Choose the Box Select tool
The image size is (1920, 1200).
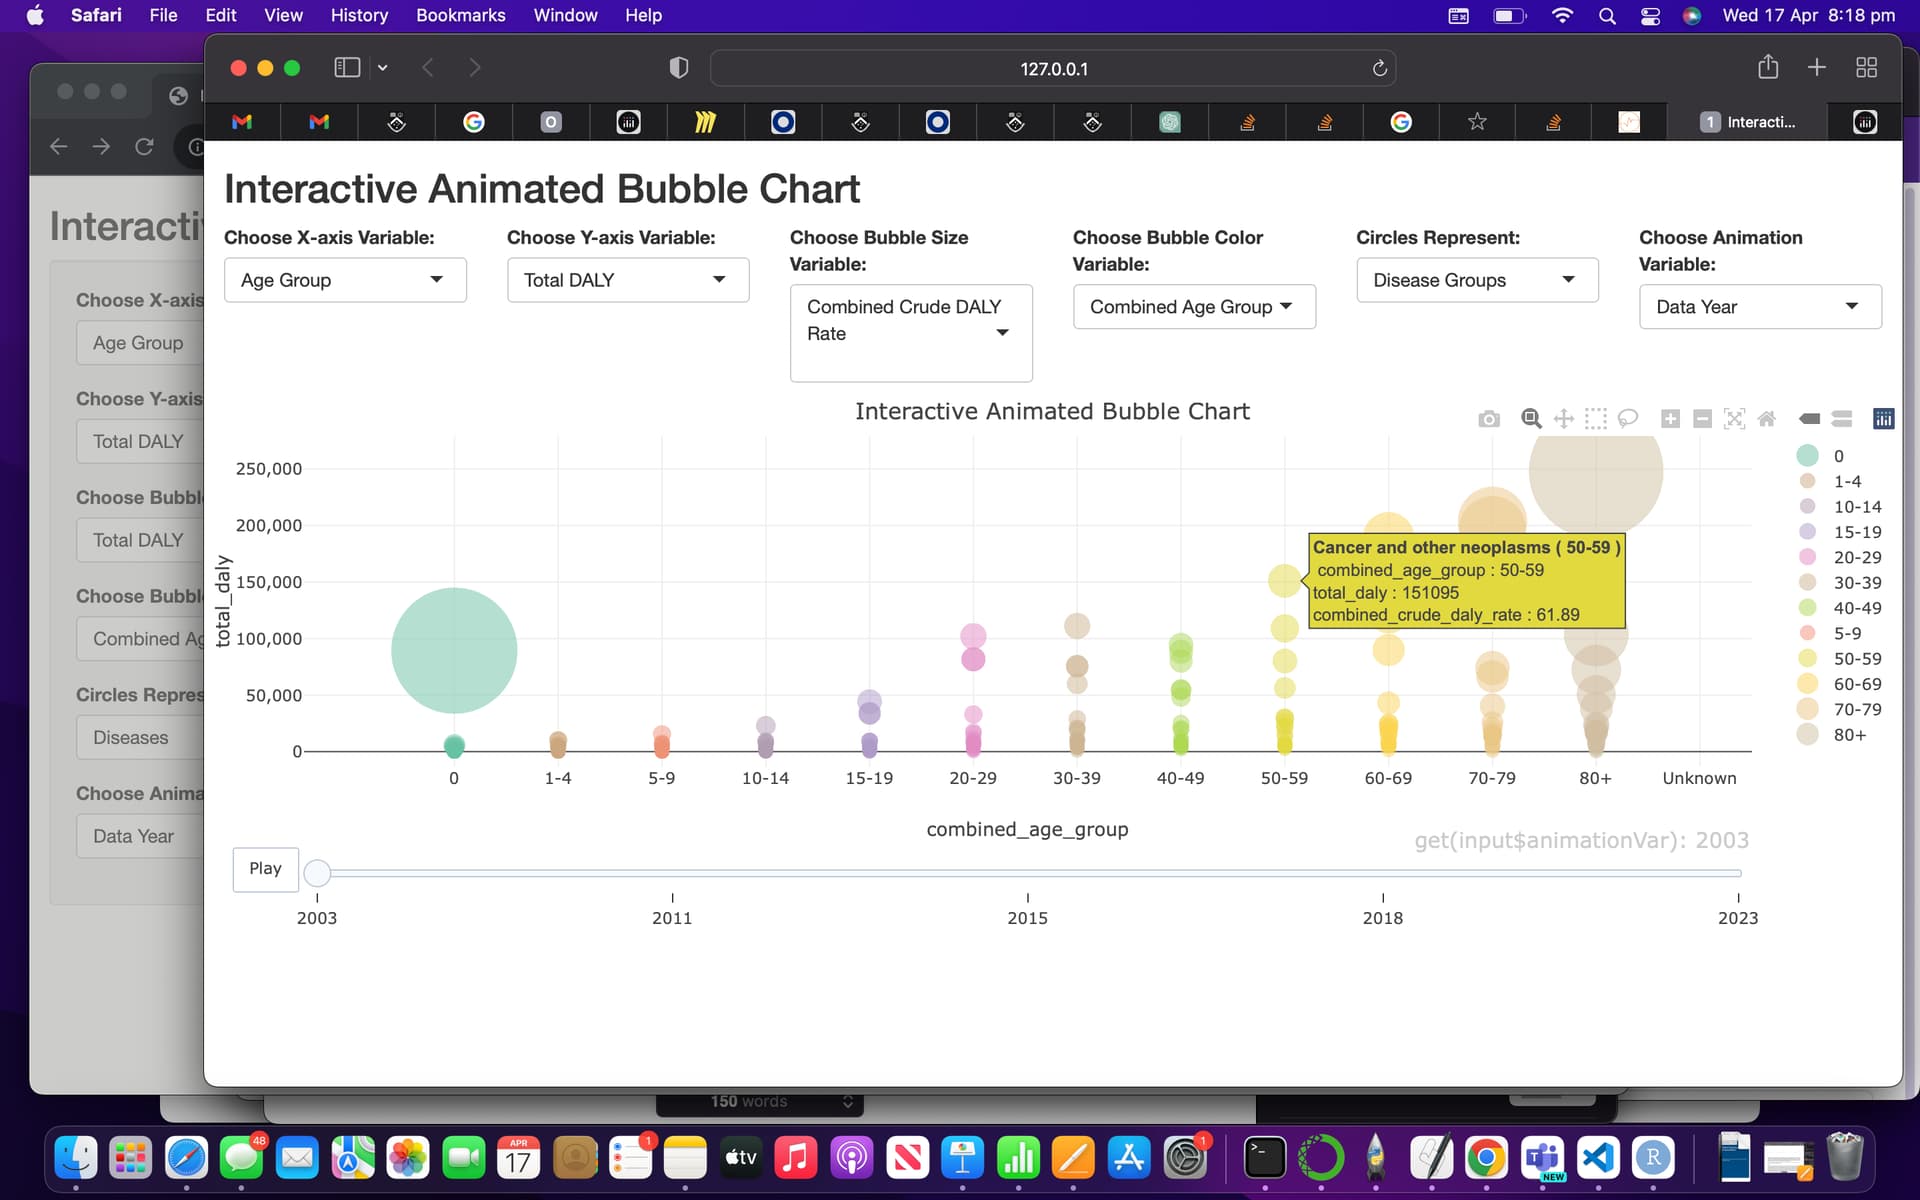point(1597,419)
